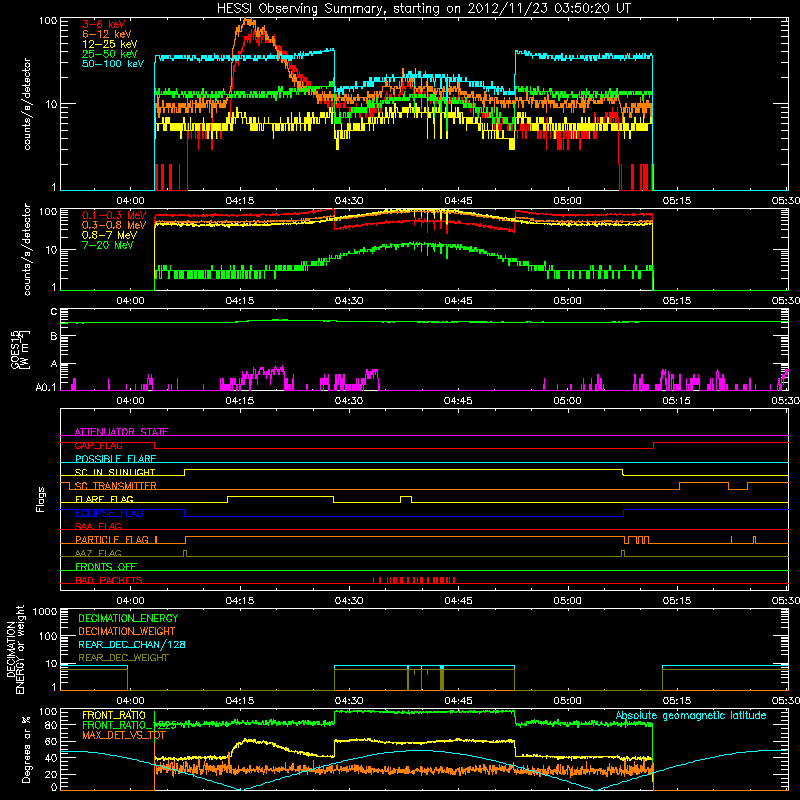This screenshot has height=800, width=800.
Task: Select the BAD_PACKETS flag label
Action: (109, 580)
